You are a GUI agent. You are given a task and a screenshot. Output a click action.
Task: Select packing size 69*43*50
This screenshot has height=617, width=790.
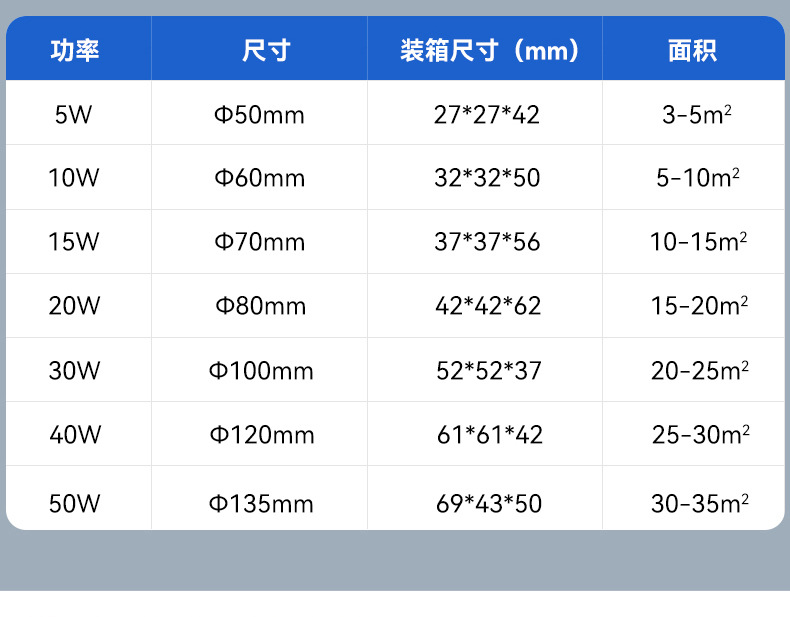pyautogui.click(x=489, y=503)
